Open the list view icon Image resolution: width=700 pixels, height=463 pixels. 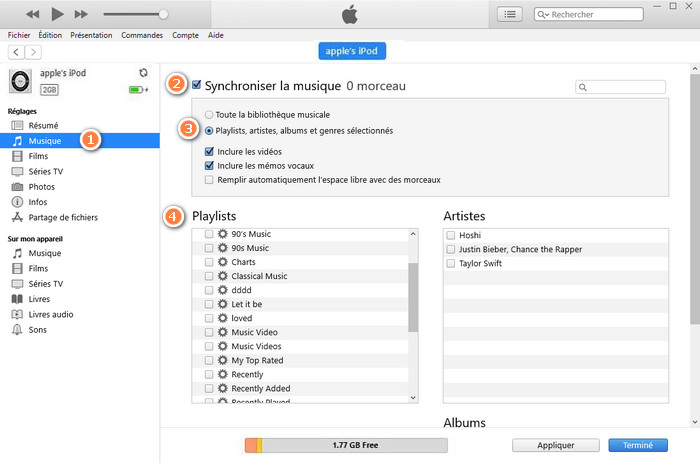click(x=511, y=14)
